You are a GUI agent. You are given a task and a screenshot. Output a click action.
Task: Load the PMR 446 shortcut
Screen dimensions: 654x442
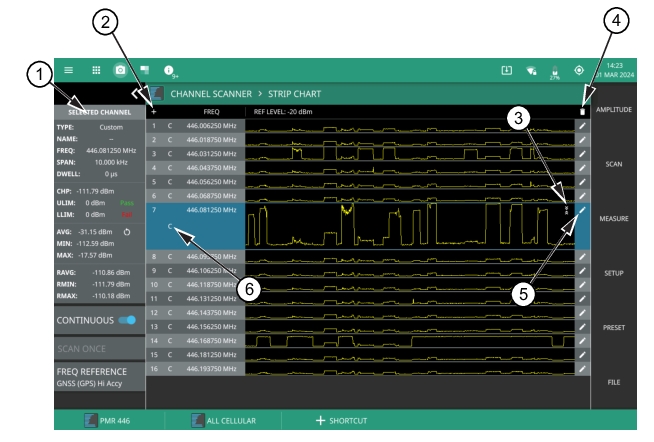pos(108,421)
